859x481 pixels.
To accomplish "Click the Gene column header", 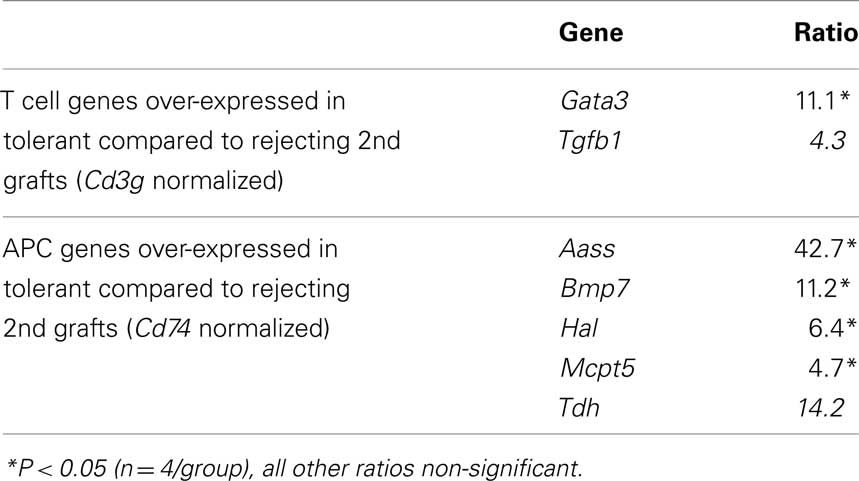I will [x=591, y=33].
